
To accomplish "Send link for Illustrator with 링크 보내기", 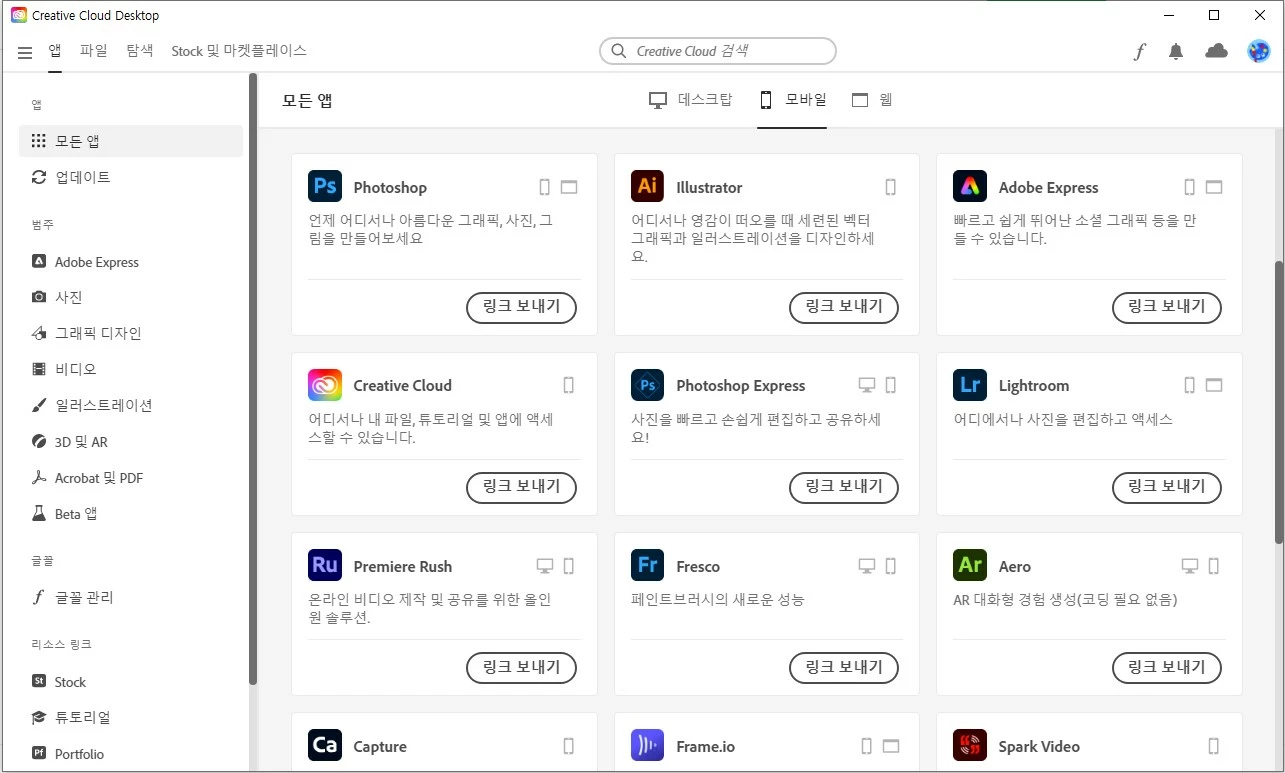I will click(x=844, y=308).
